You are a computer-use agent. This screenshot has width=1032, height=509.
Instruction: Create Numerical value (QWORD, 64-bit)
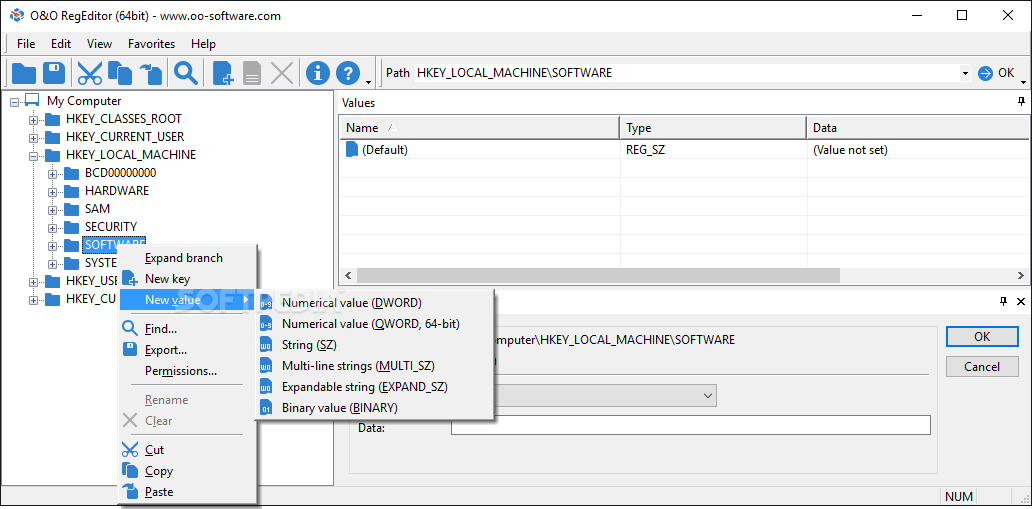(374, 324)
